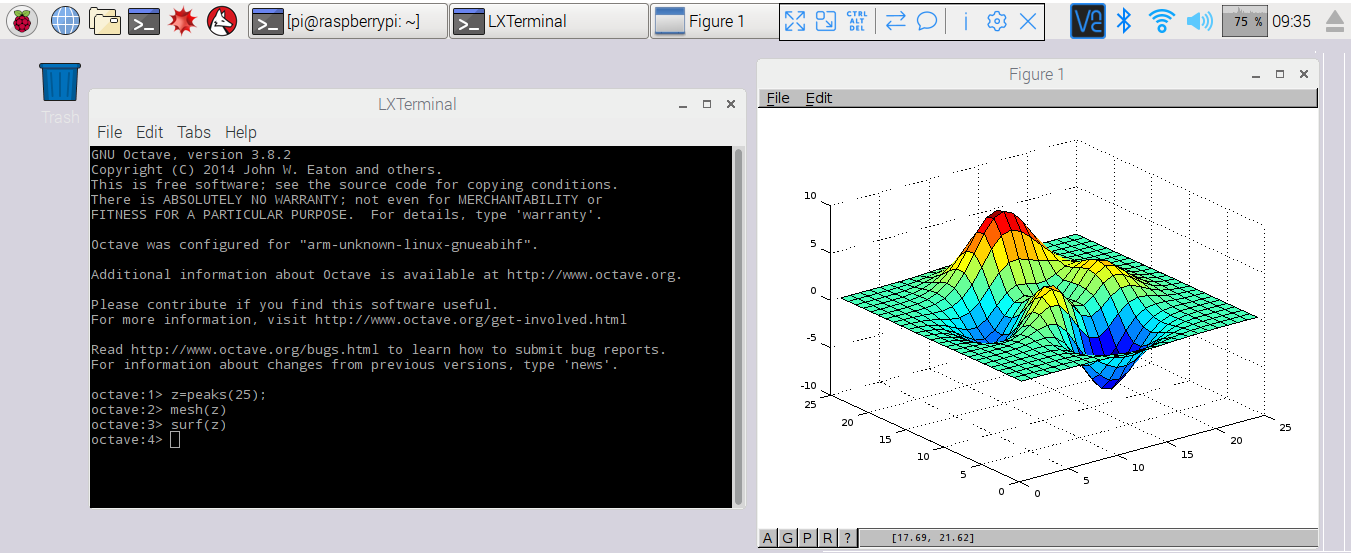Open the Edit menu in Figure 1
The height and width of the screenshot is (554, 1351).
[x=819, y=98]
